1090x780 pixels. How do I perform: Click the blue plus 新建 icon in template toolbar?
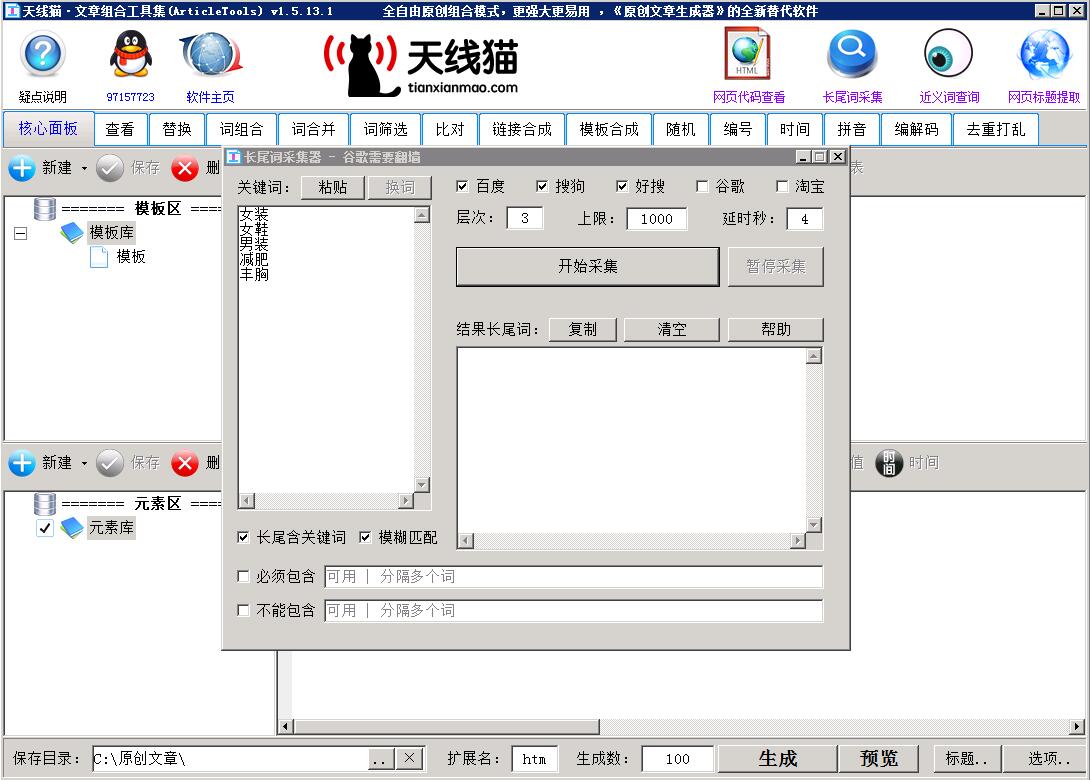(x=22, y=168)
